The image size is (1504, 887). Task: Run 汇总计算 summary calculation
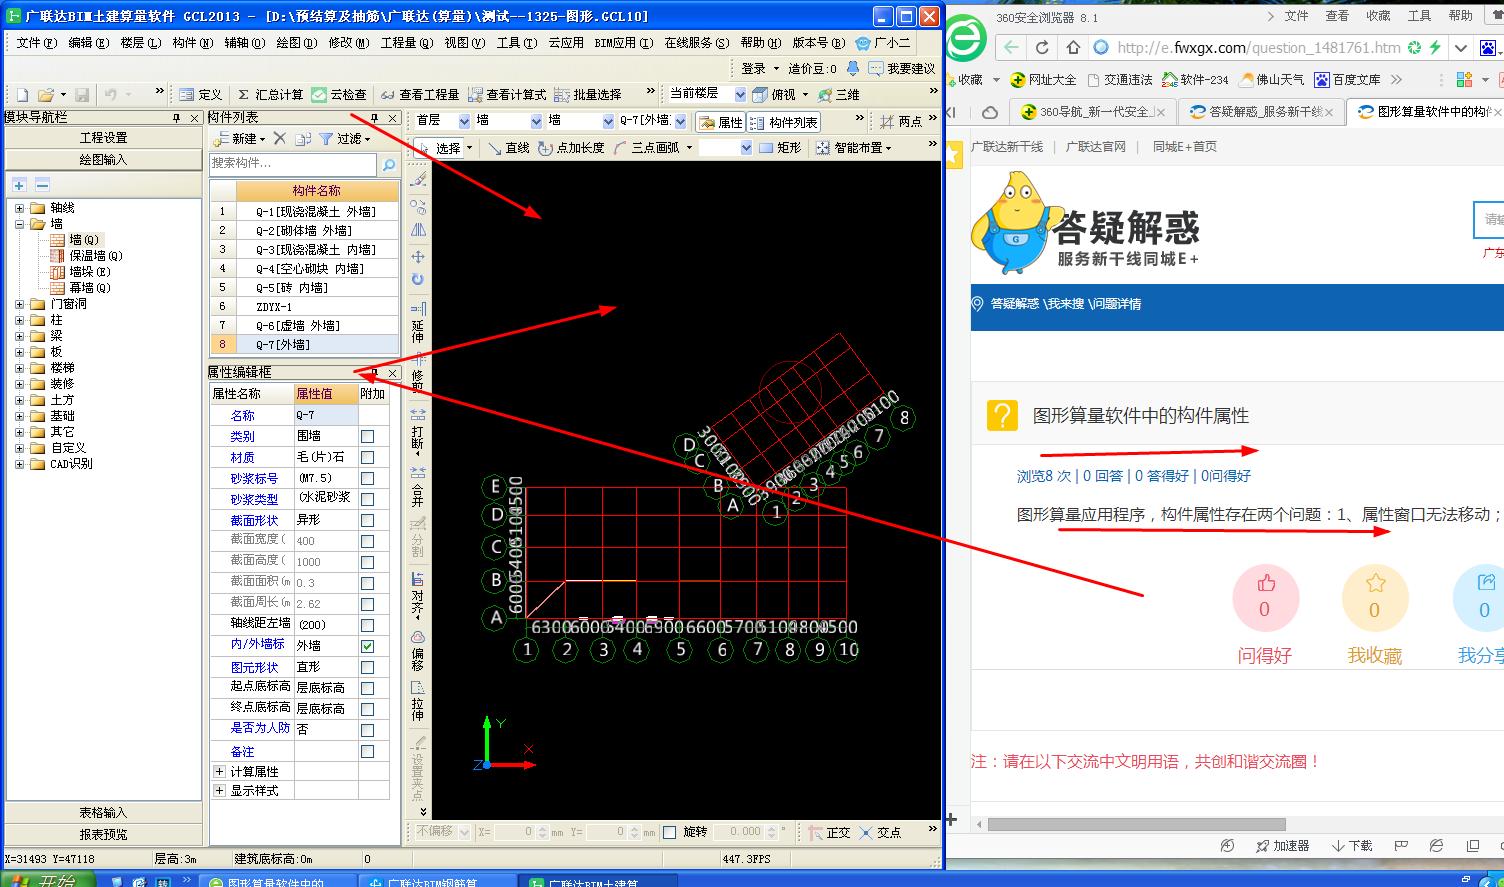click(269, 94)
